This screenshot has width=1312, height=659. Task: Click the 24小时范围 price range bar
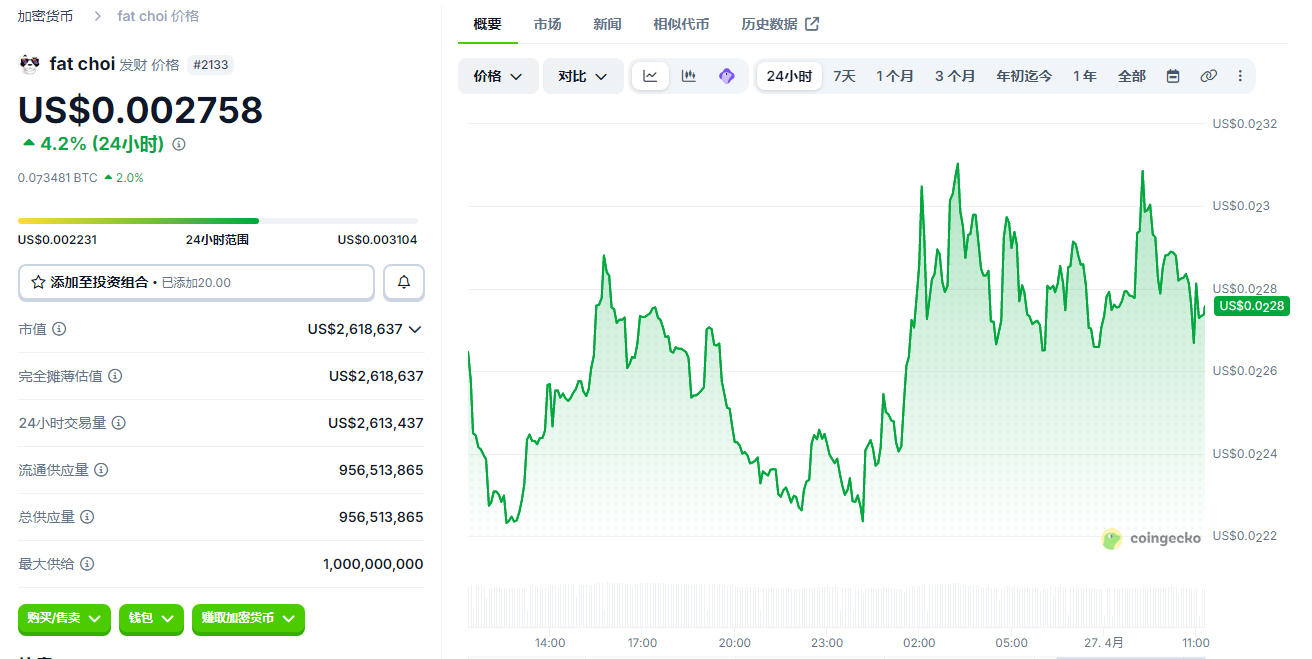218,221
